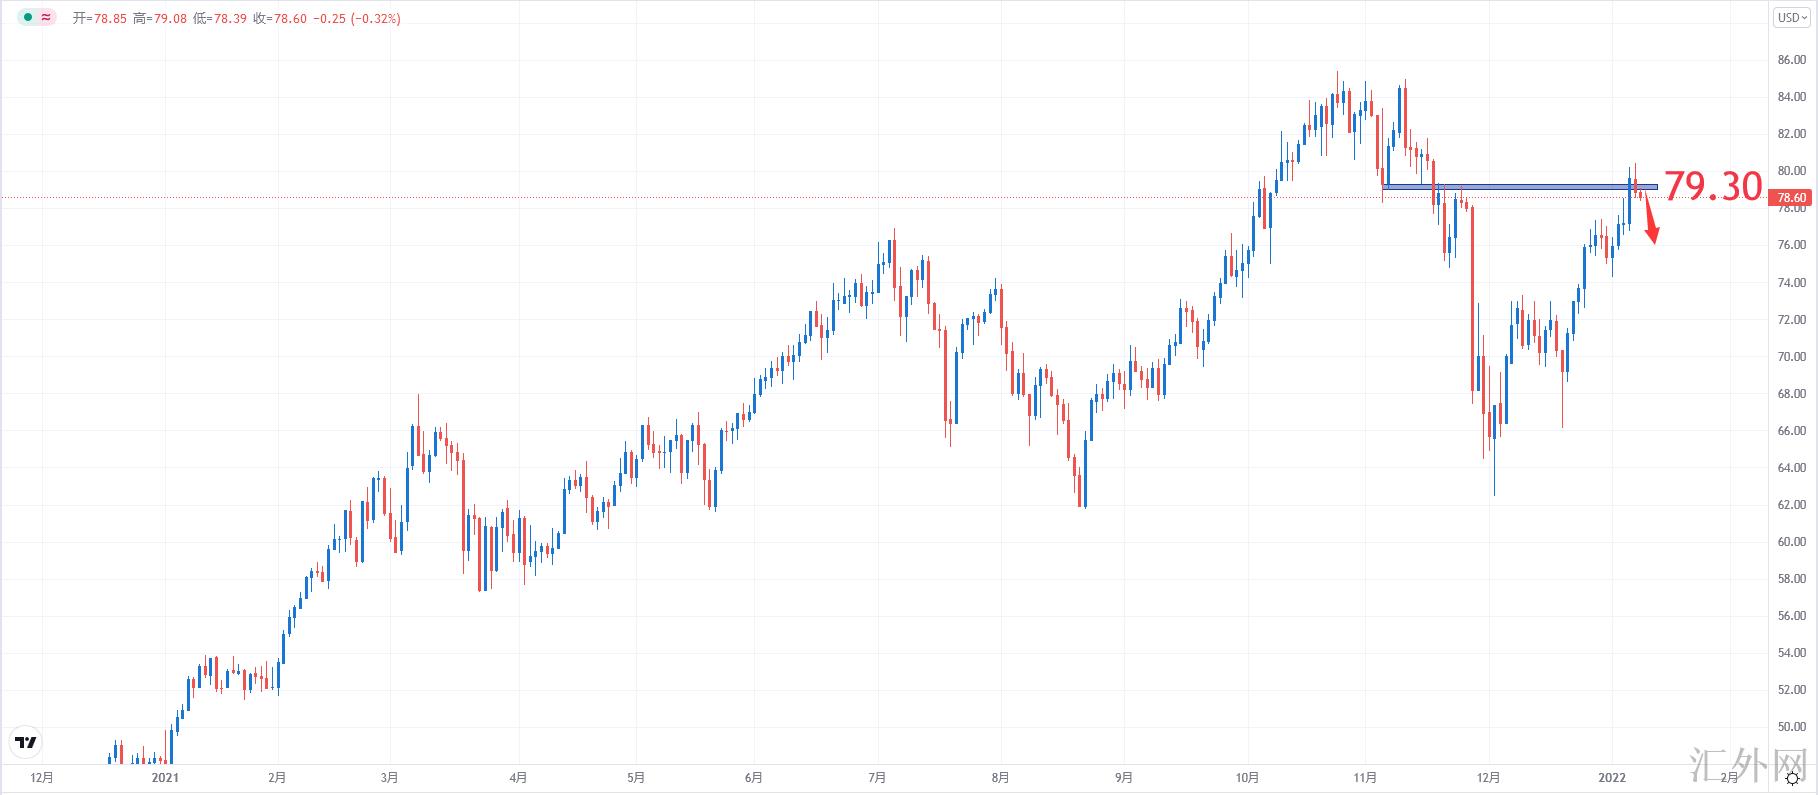The height and width of the screenshot is (795, 1818).
Task: Click the 84.00 price axis label
Action: (1791, 97)
